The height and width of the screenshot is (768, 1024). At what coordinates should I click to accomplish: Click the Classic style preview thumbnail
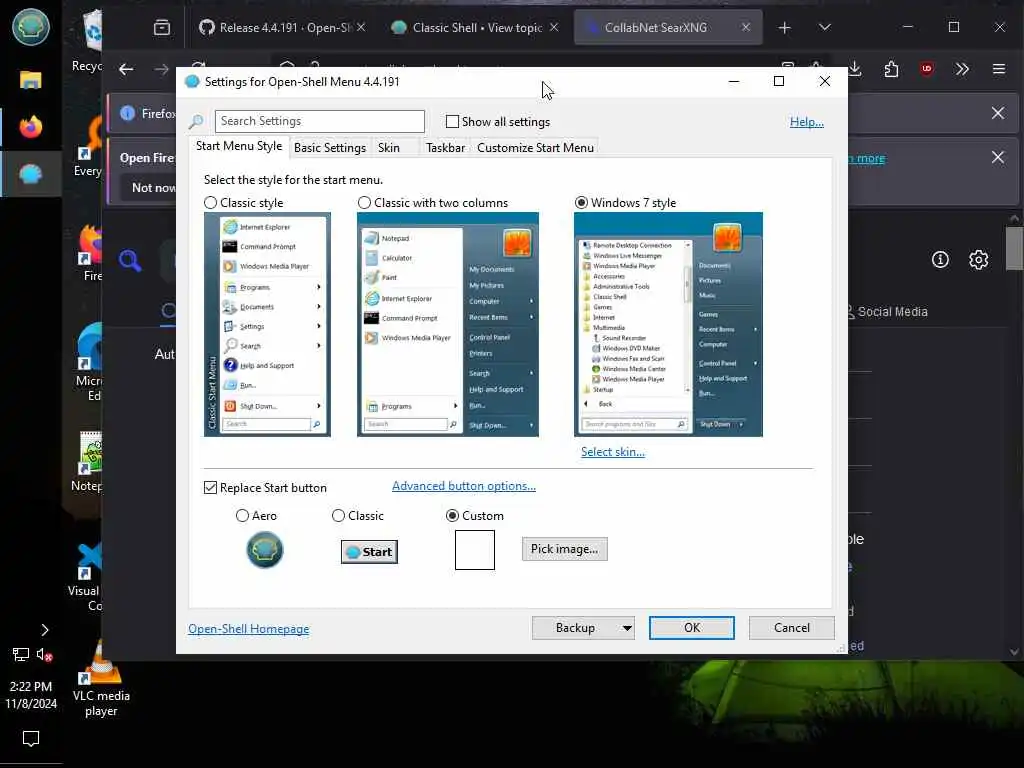tap(267, 325)
